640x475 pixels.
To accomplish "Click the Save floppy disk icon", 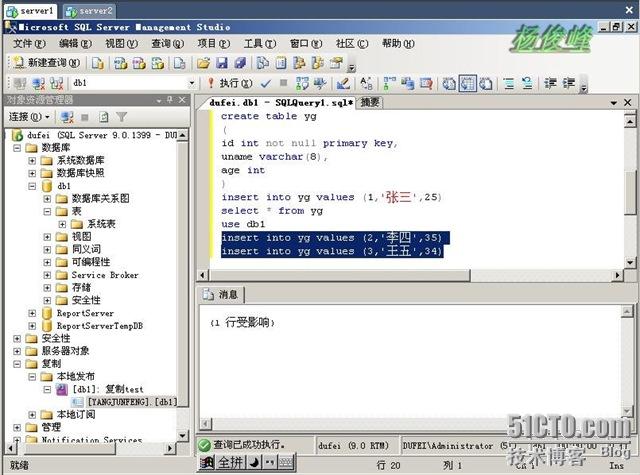I will pos(222,63).
